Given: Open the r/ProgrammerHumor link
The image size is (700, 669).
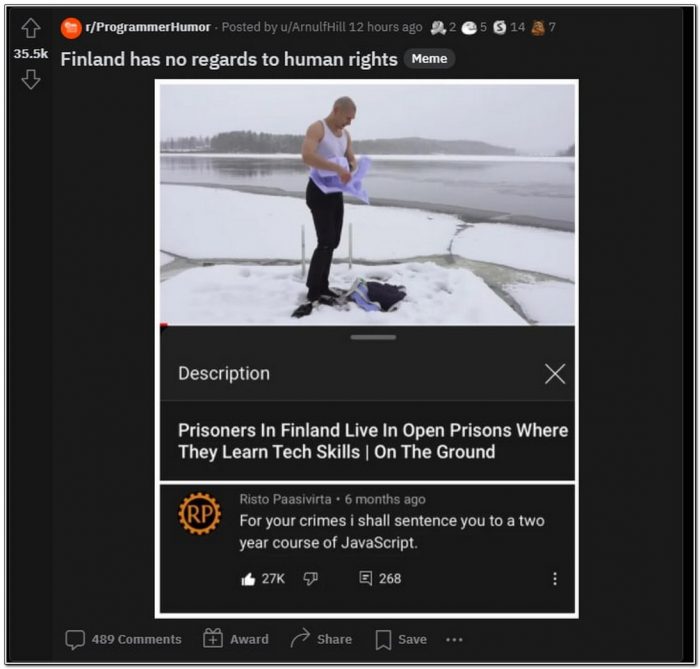Looking at the screenshot, I should coord(148,27).
